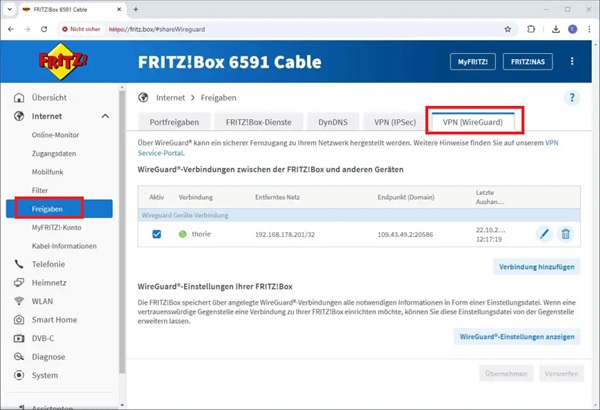Viewport: 600px width, 410px height.
Task: Open browser downloads icon
Action: point(556,29)
